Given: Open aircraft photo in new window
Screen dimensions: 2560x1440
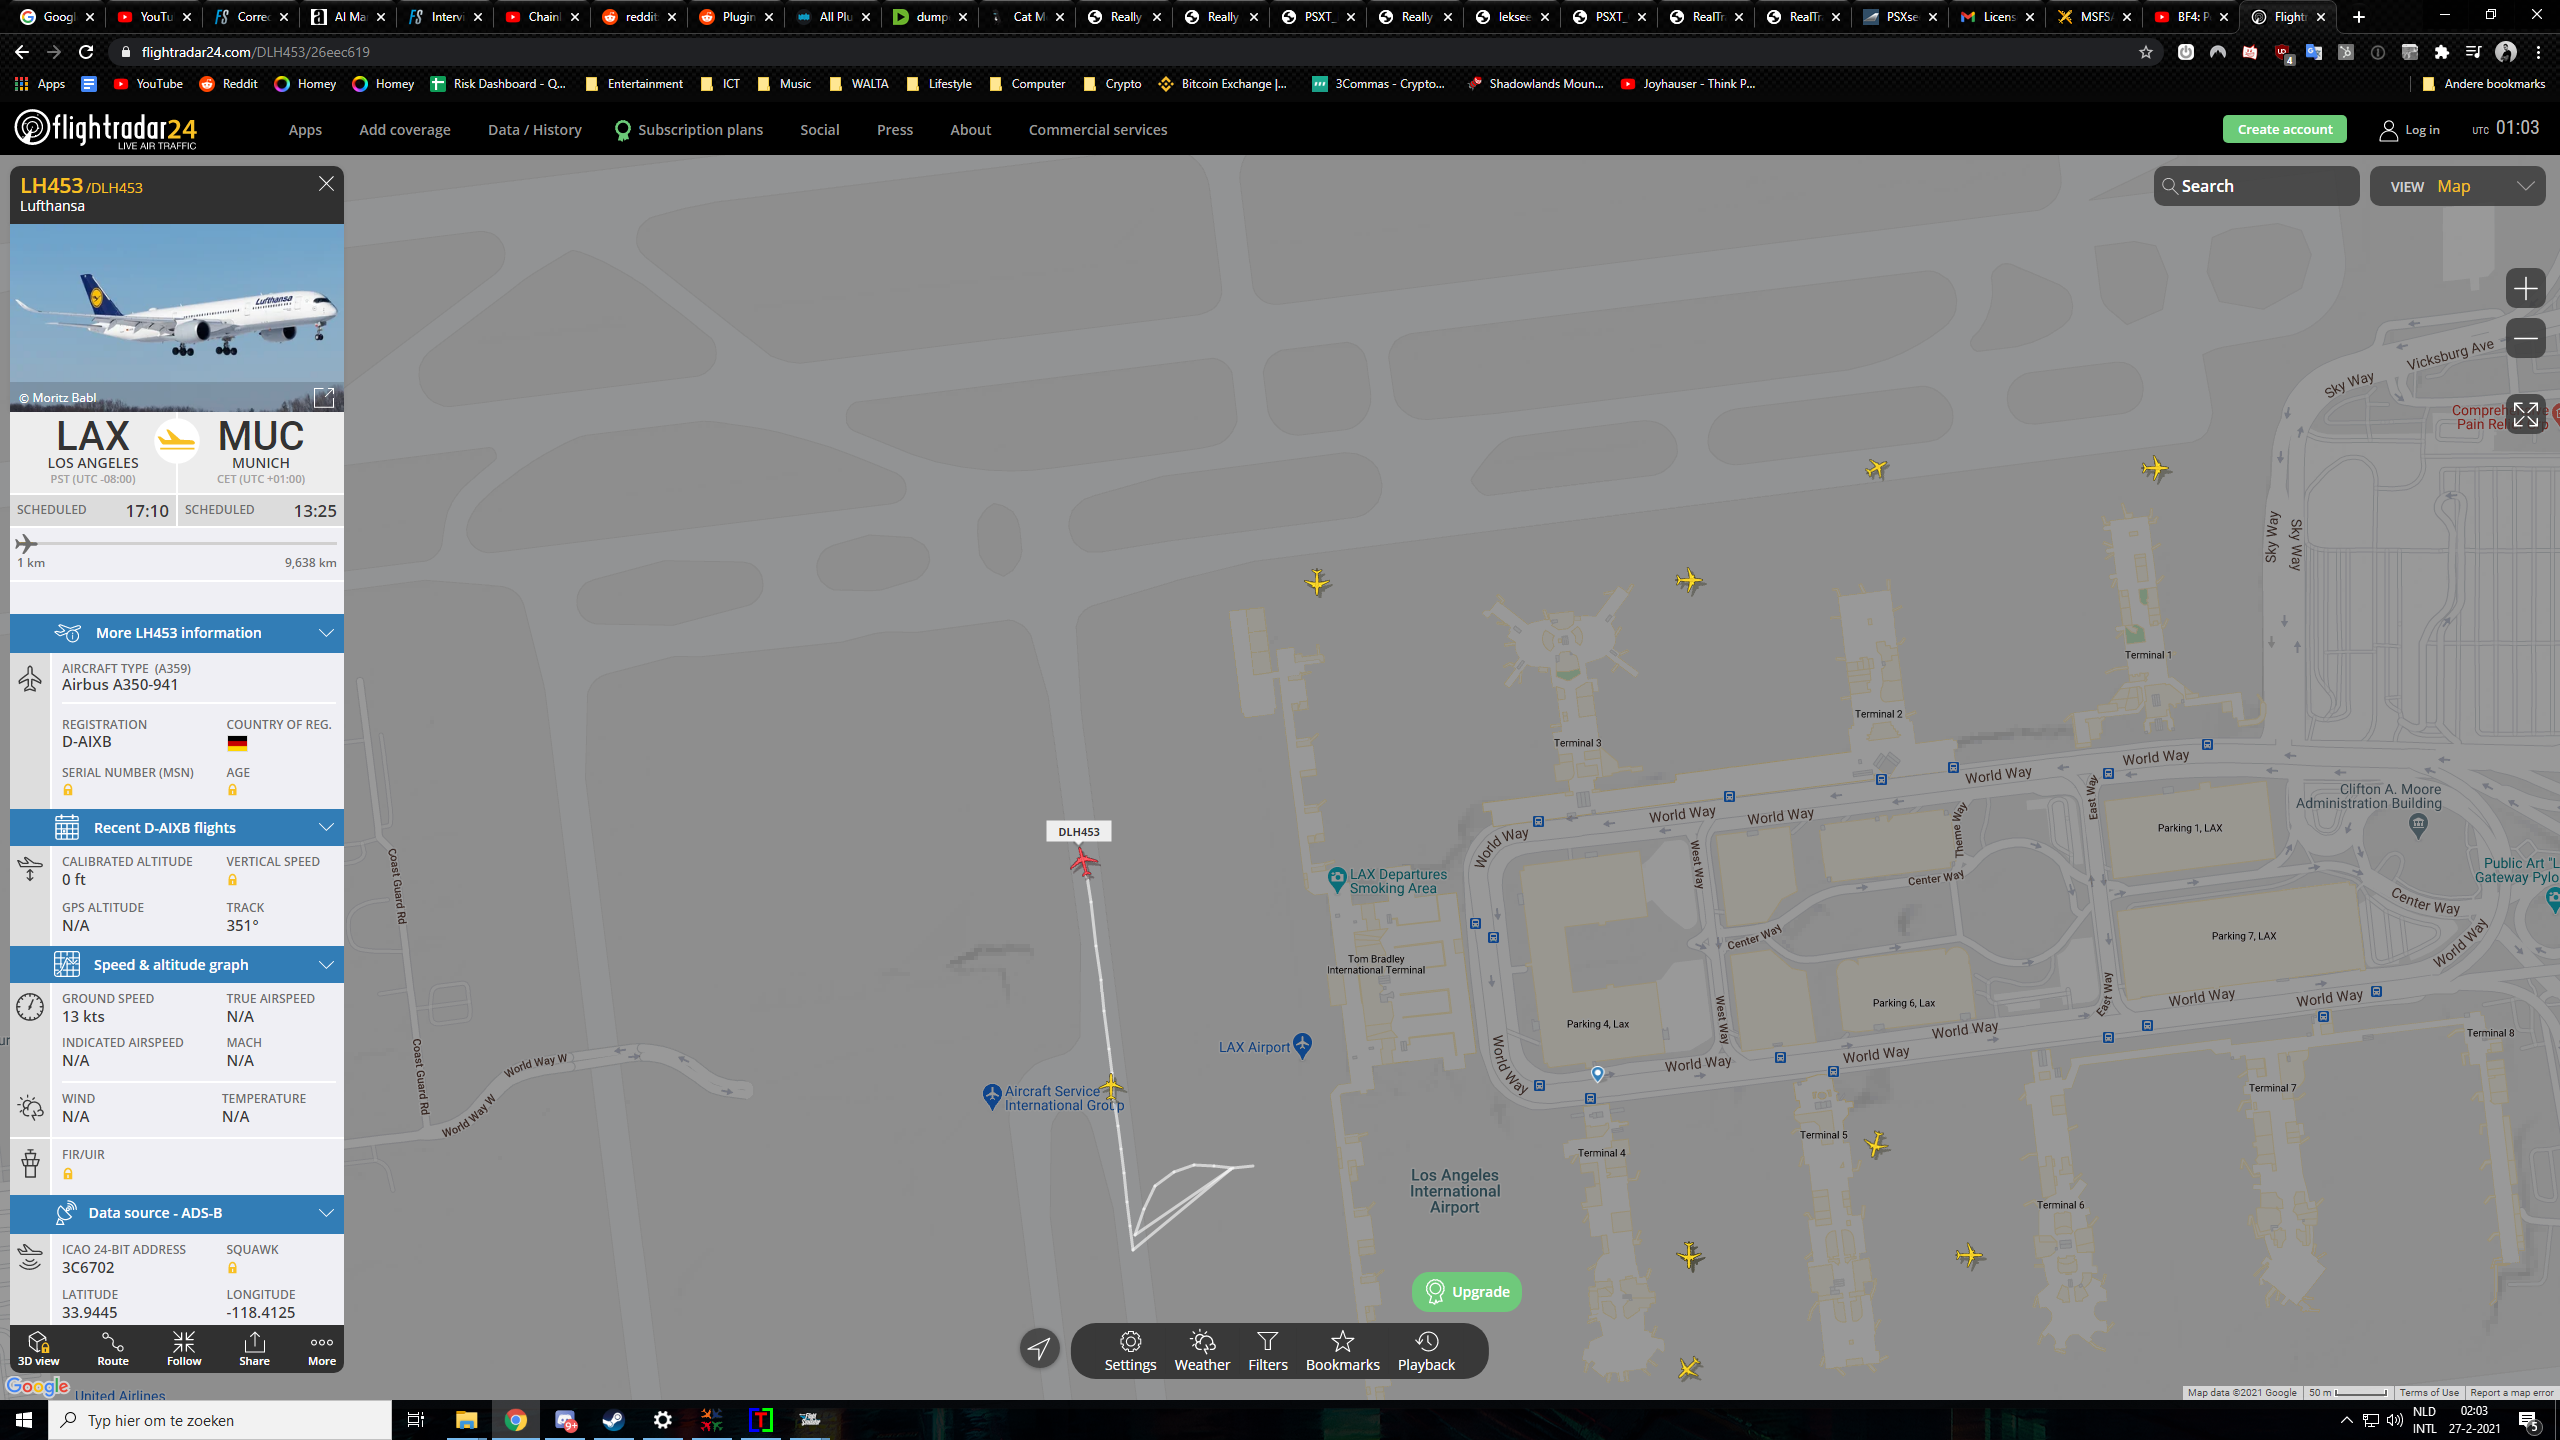Looking at the screenshot, I should (324, 397).
